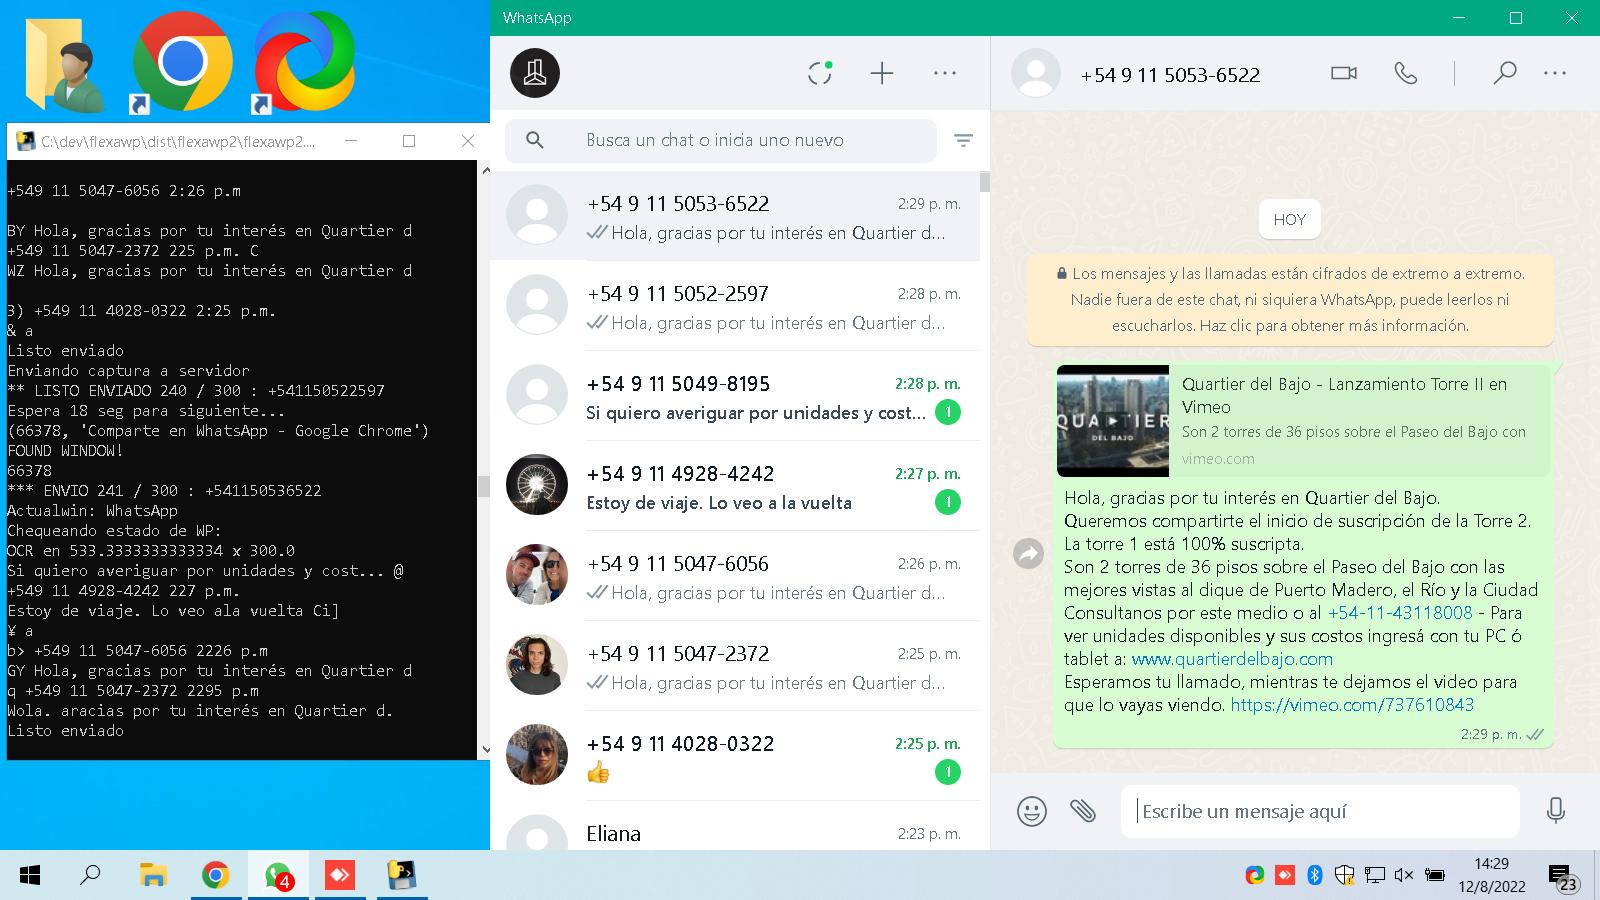Click the 2:29 p. m. message timestamp
Screen dimensions: 1600x900
[1491, 734]
